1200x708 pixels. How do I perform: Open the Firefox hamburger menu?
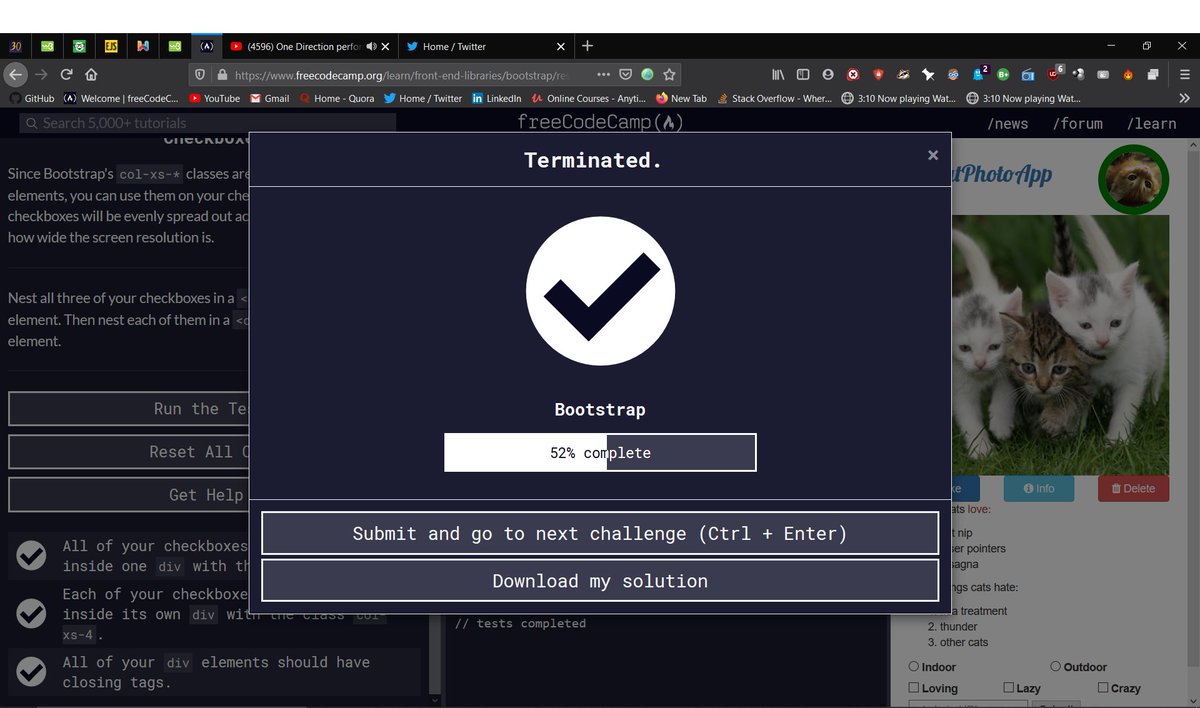tap(1184, 74)
